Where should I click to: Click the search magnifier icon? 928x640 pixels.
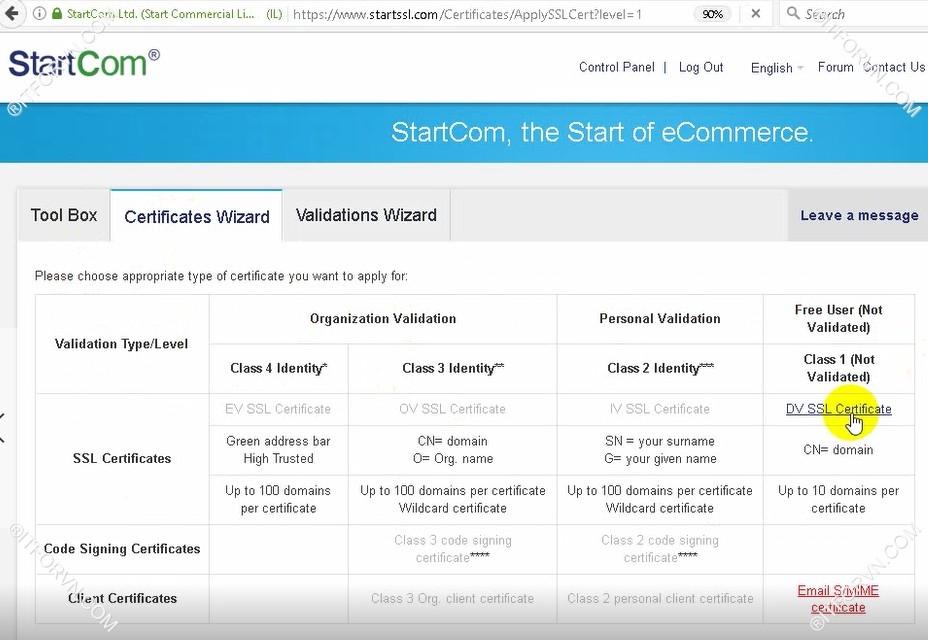pyautogui.click(x=792, y=14)
